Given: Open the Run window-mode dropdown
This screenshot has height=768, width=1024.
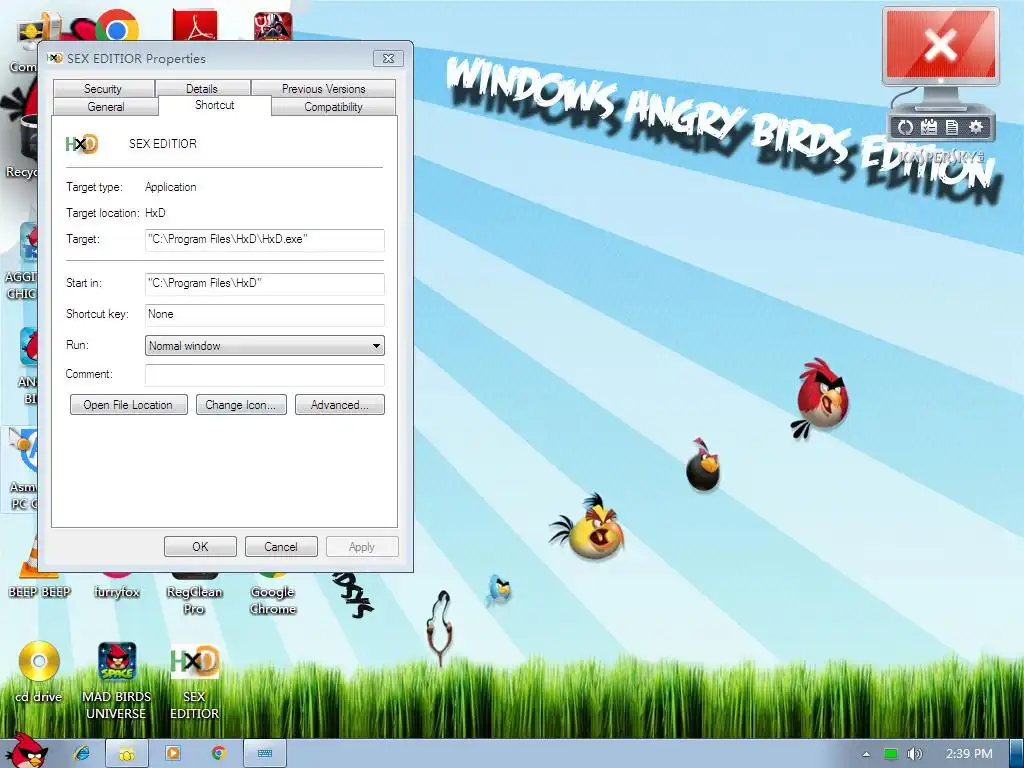Looking at the screenshot, I should click(x=264, y=345).
